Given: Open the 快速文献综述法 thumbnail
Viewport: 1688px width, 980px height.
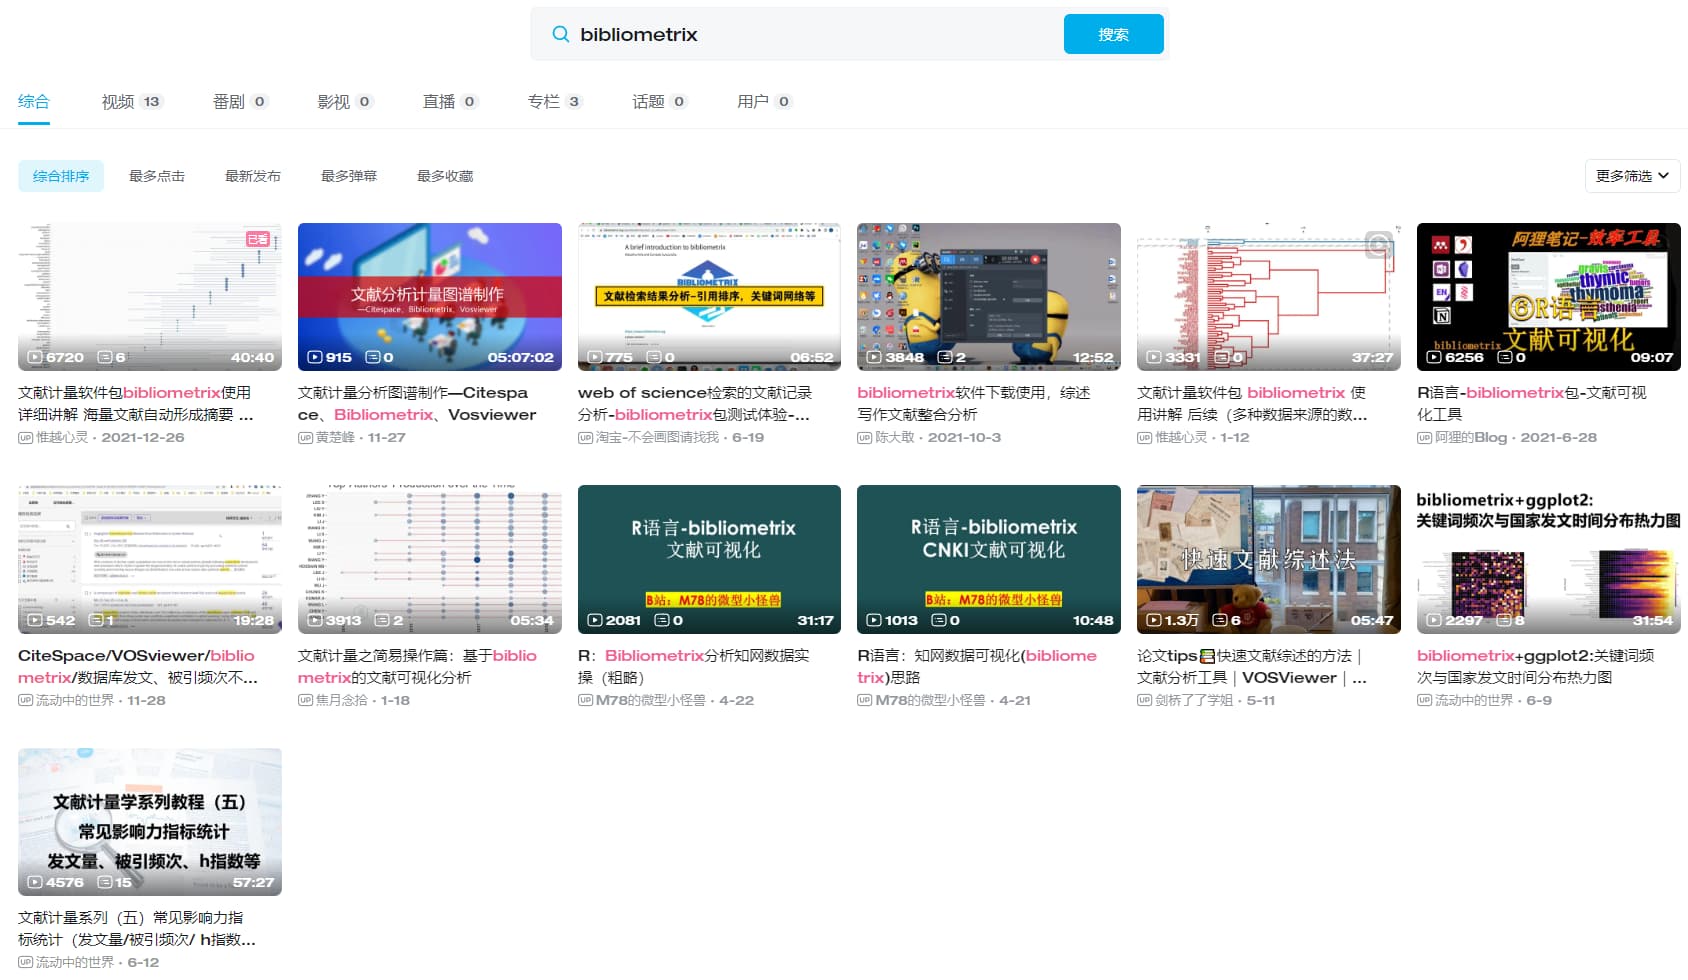Looking at the screenshot, I should click(1269, 559).
